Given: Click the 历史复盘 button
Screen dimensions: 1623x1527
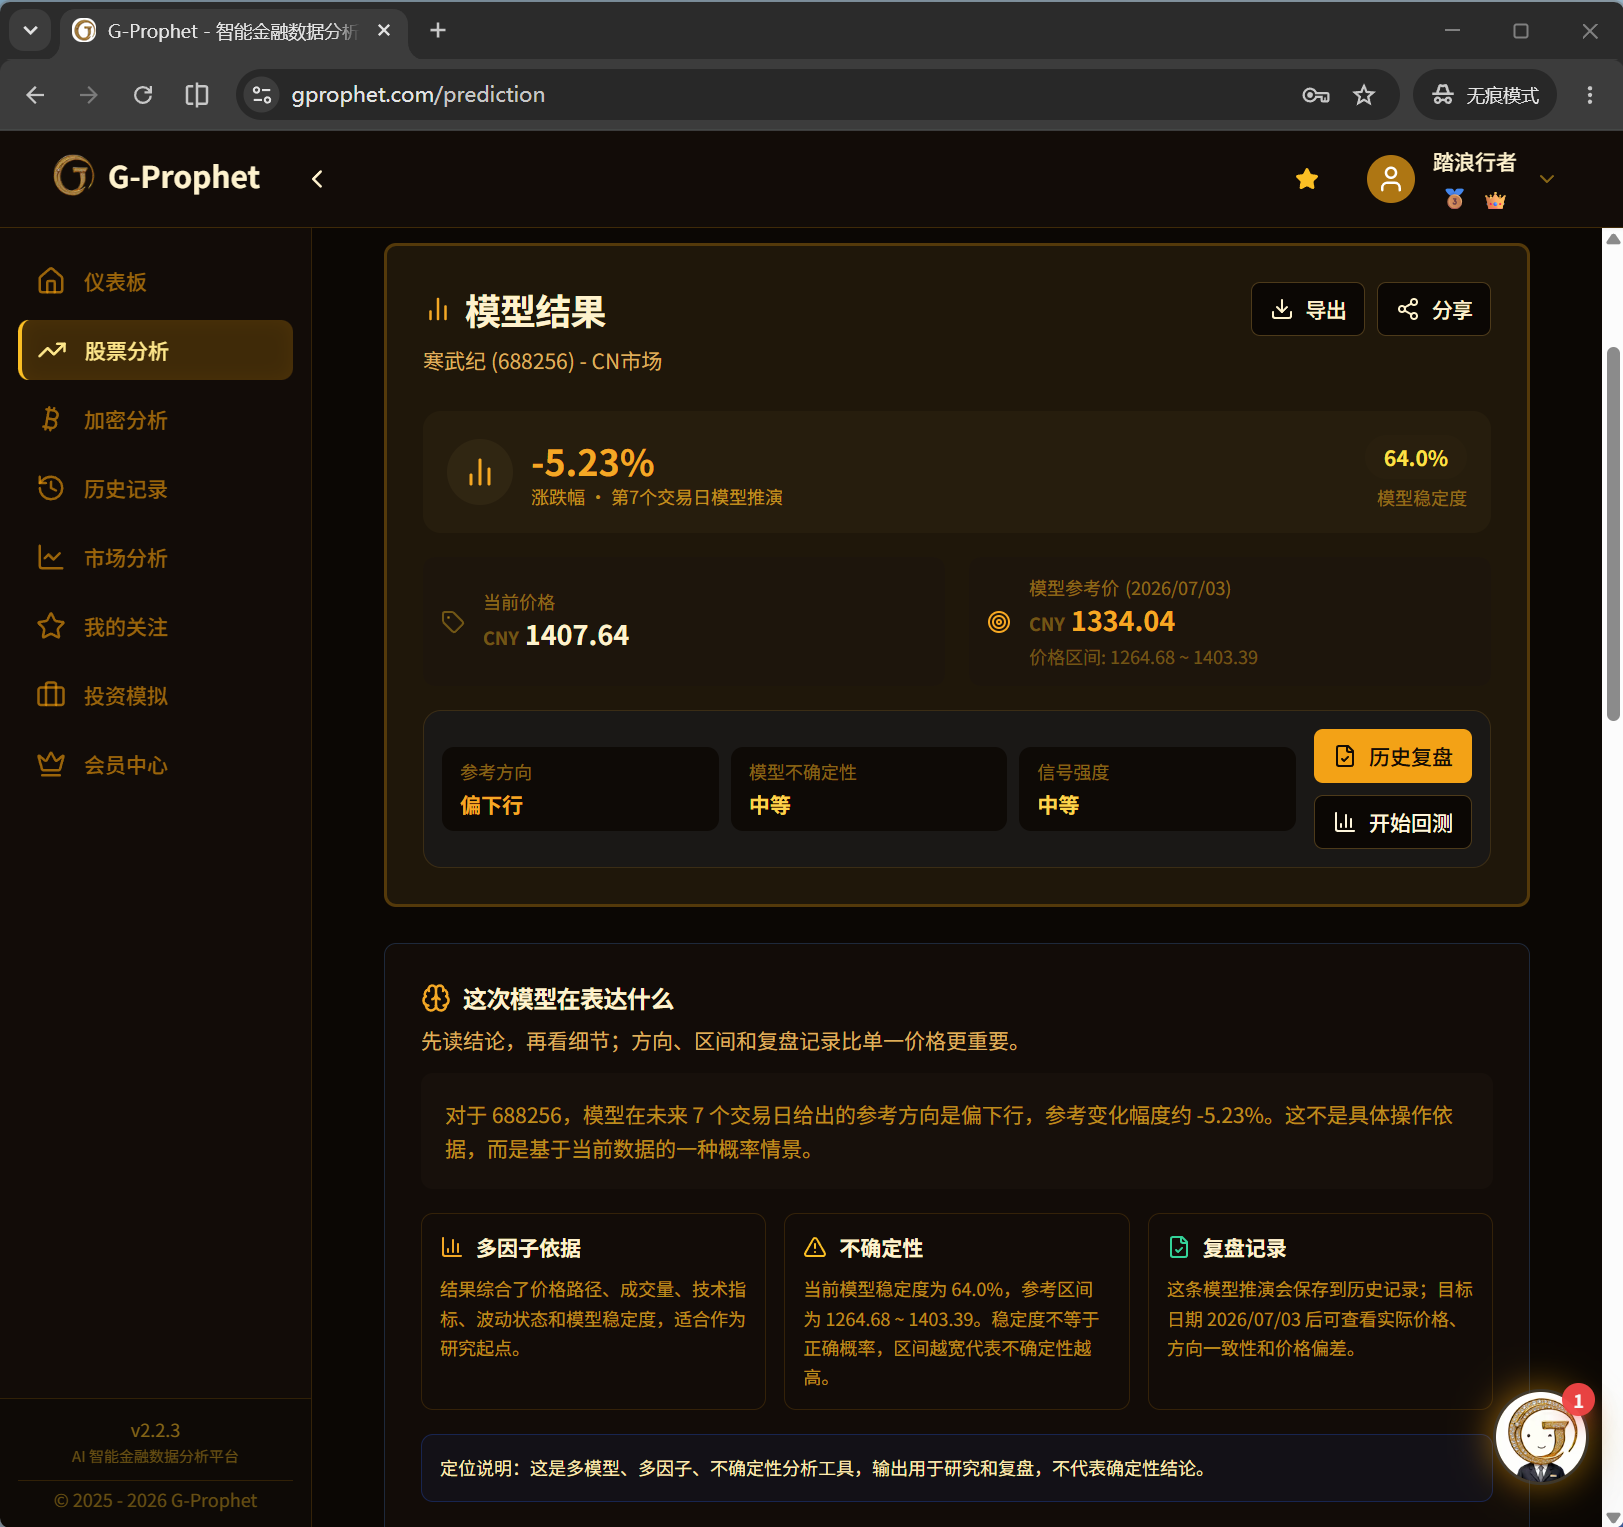Looking at the screenshot, I should click(x=1392, y=757).
